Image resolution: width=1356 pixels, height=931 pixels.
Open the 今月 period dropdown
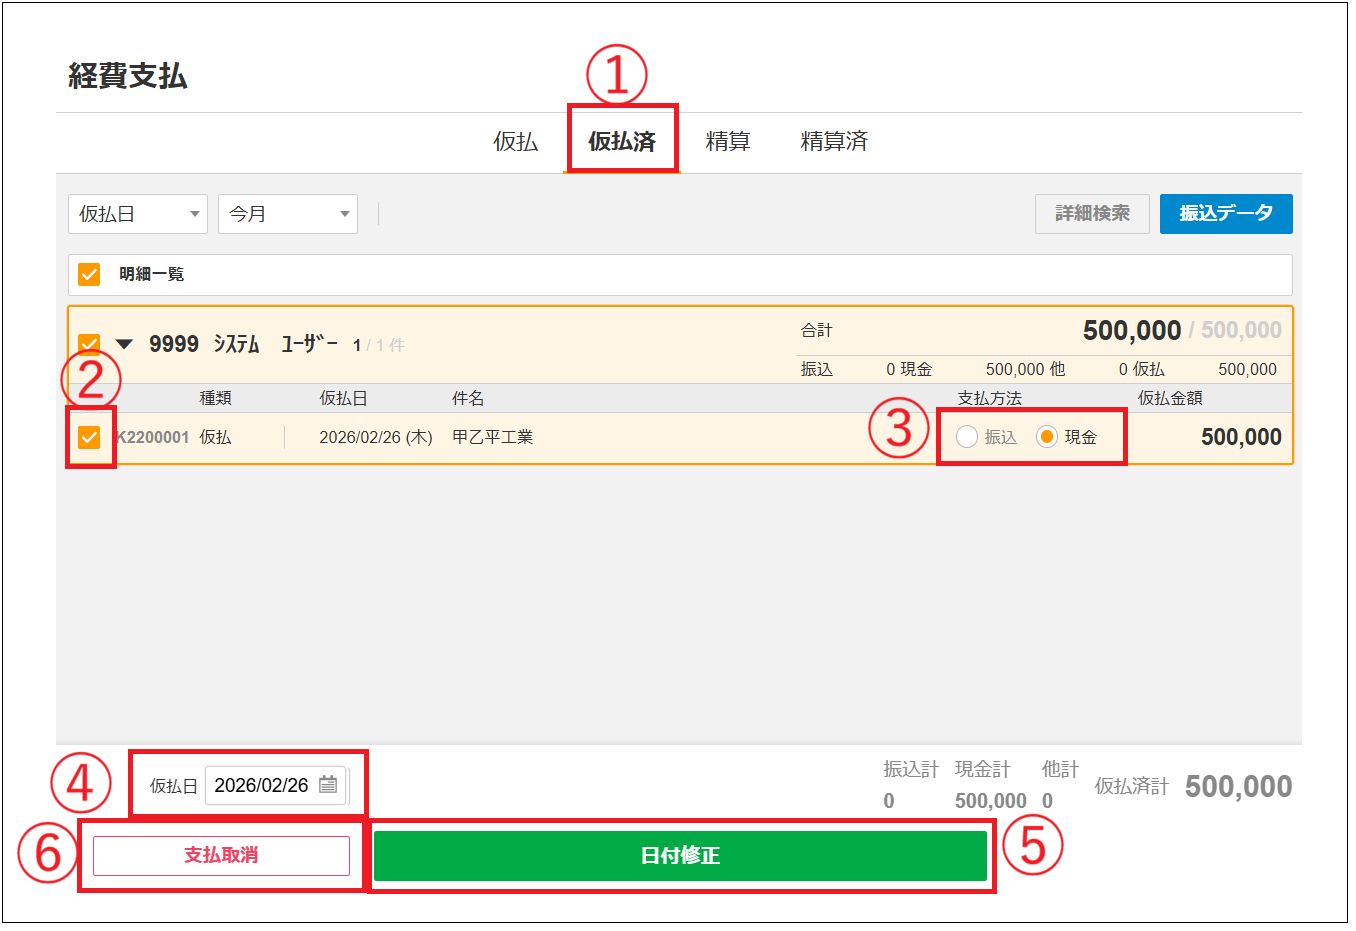pos(288,214)
